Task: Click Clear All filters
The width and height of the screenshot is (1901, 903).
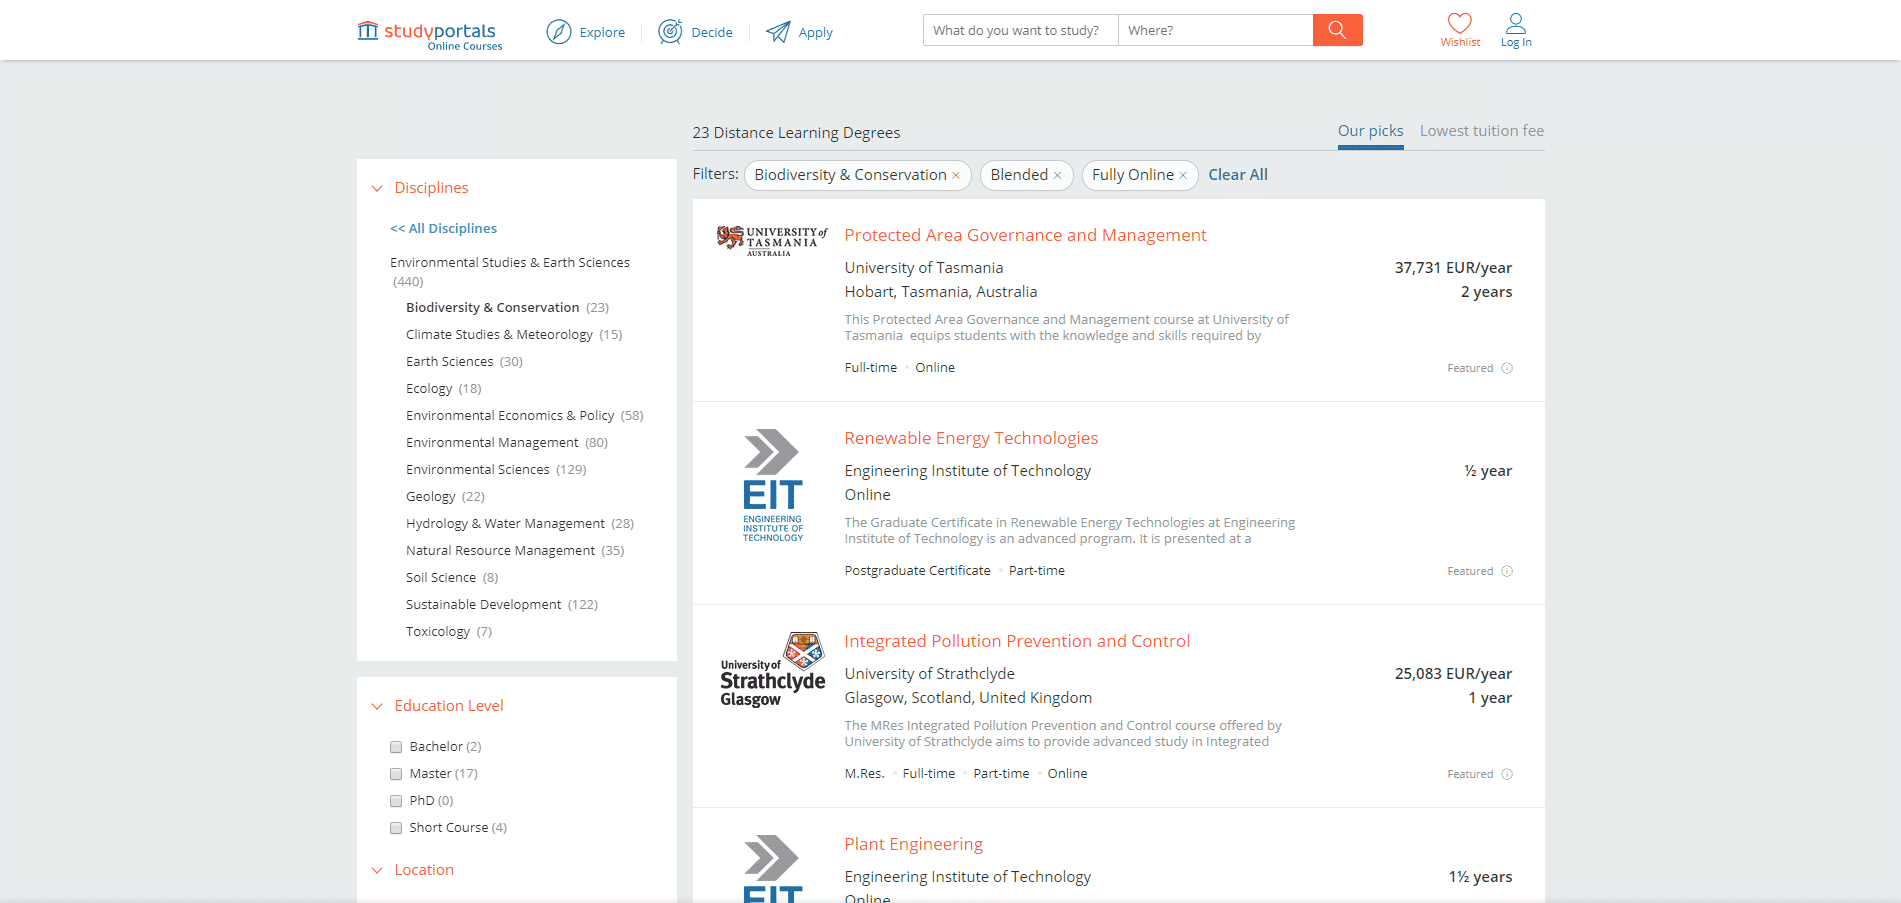Action: 1238,174
